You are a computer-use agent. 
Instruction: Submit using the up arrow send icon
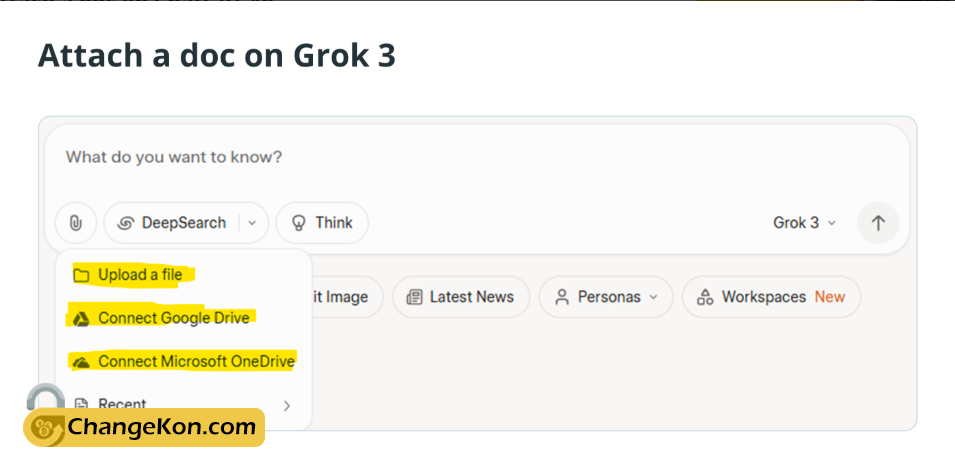pos(878,223)
